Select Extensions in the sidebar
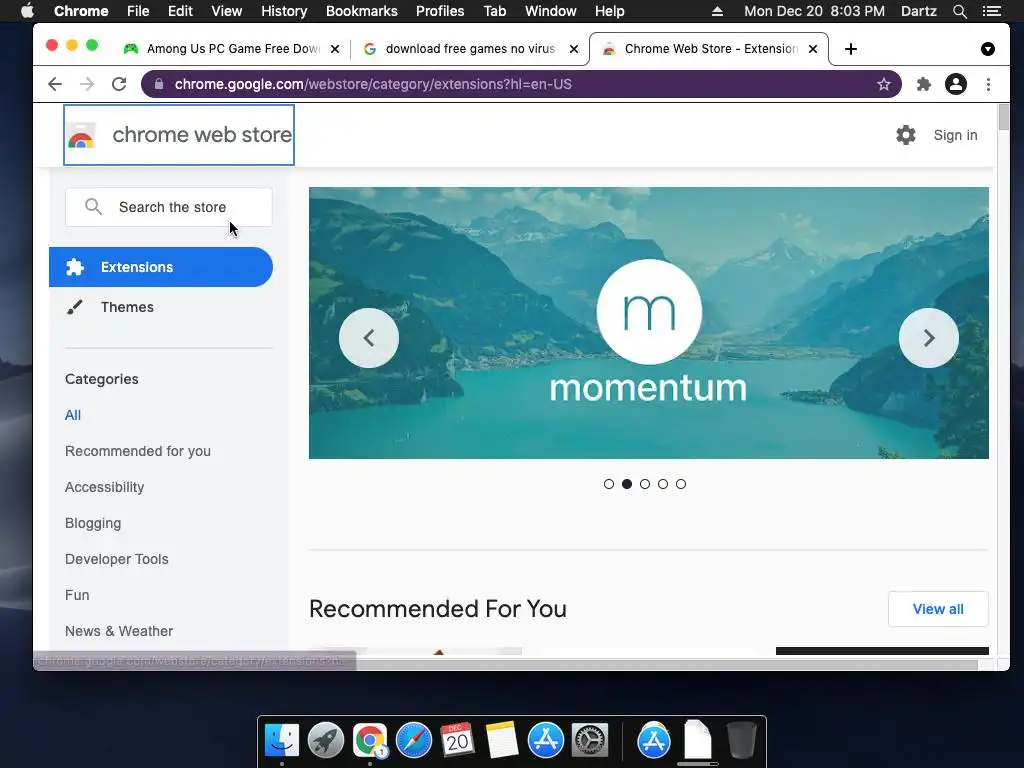 [x=161, y=267]
